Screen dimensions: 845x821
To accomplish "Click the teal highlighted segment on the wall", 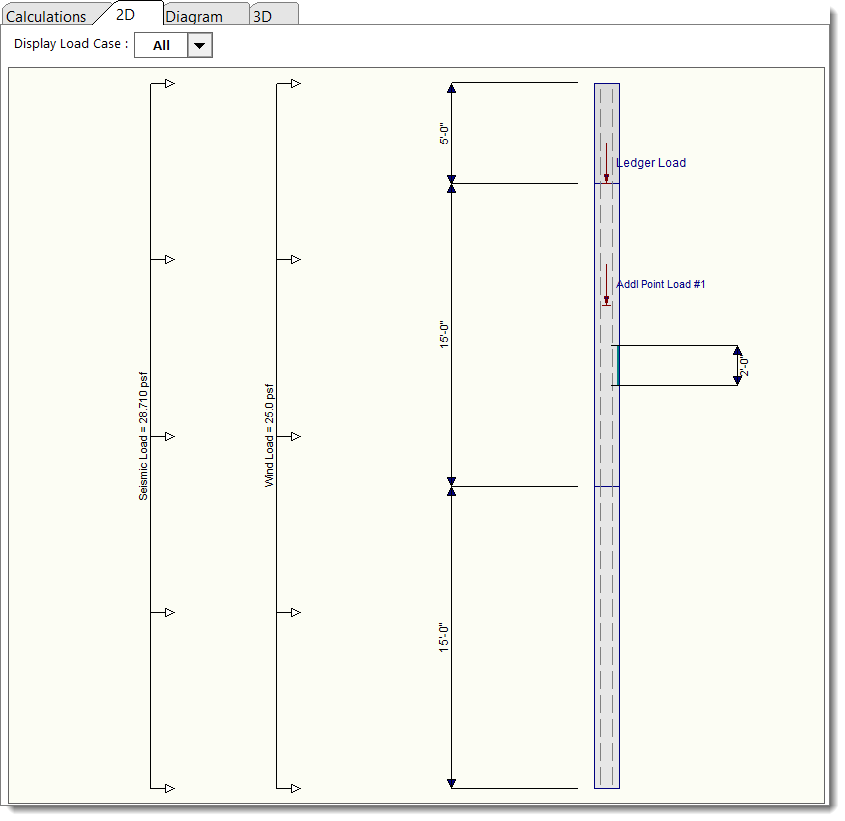I will [618, 365].
